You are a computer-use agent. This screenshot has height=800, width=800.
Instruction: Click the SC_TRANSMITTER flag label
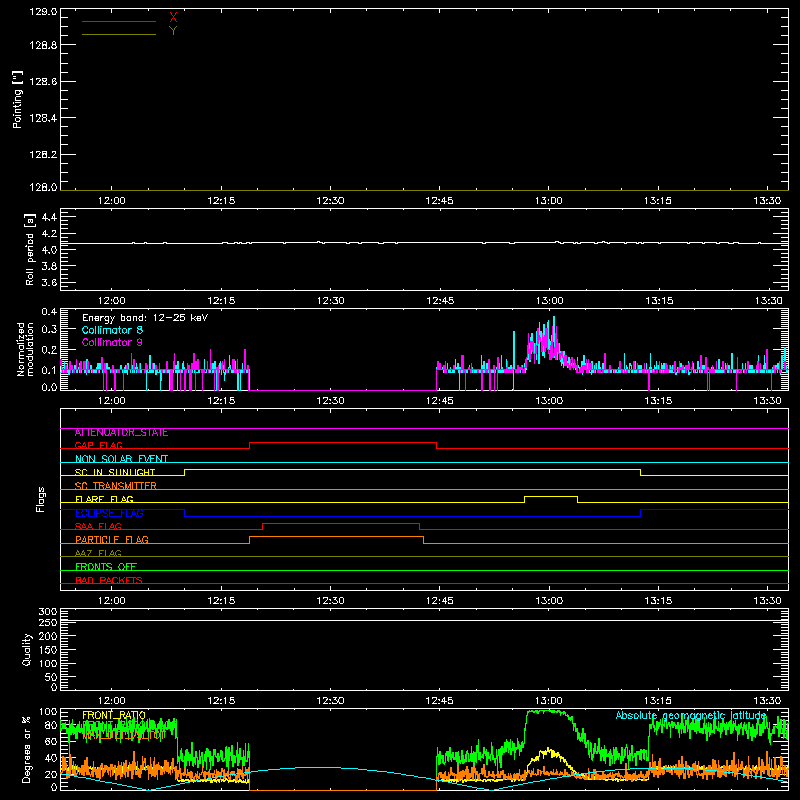click(115, 486)
